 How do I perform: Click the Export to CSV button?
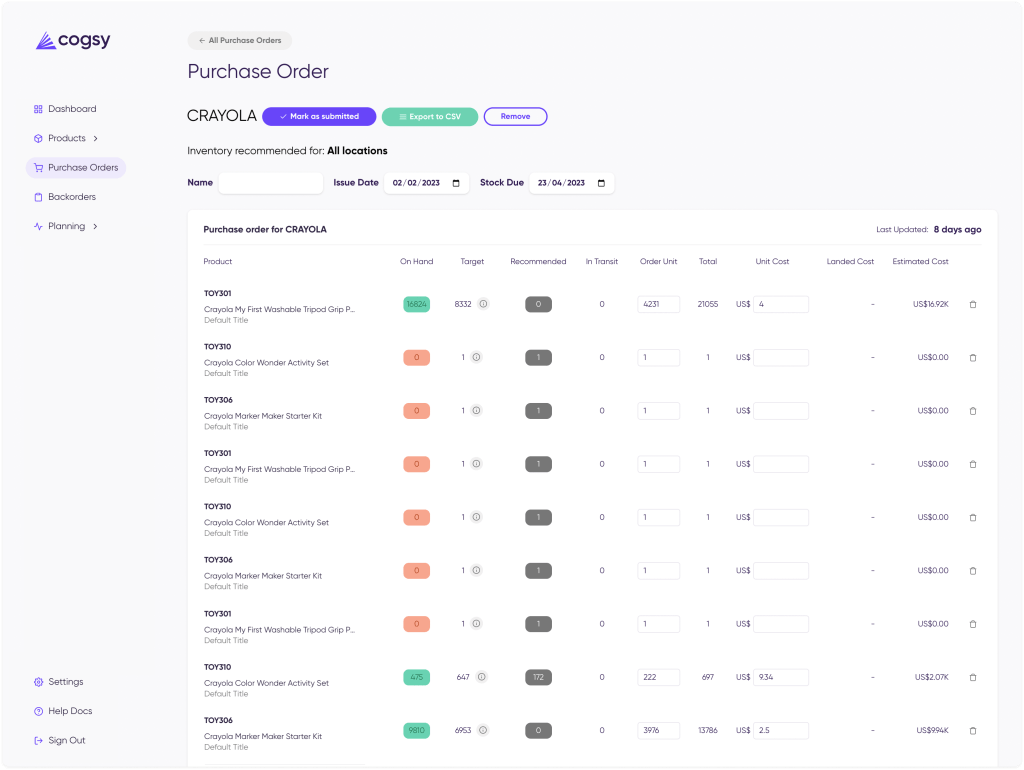429,116
